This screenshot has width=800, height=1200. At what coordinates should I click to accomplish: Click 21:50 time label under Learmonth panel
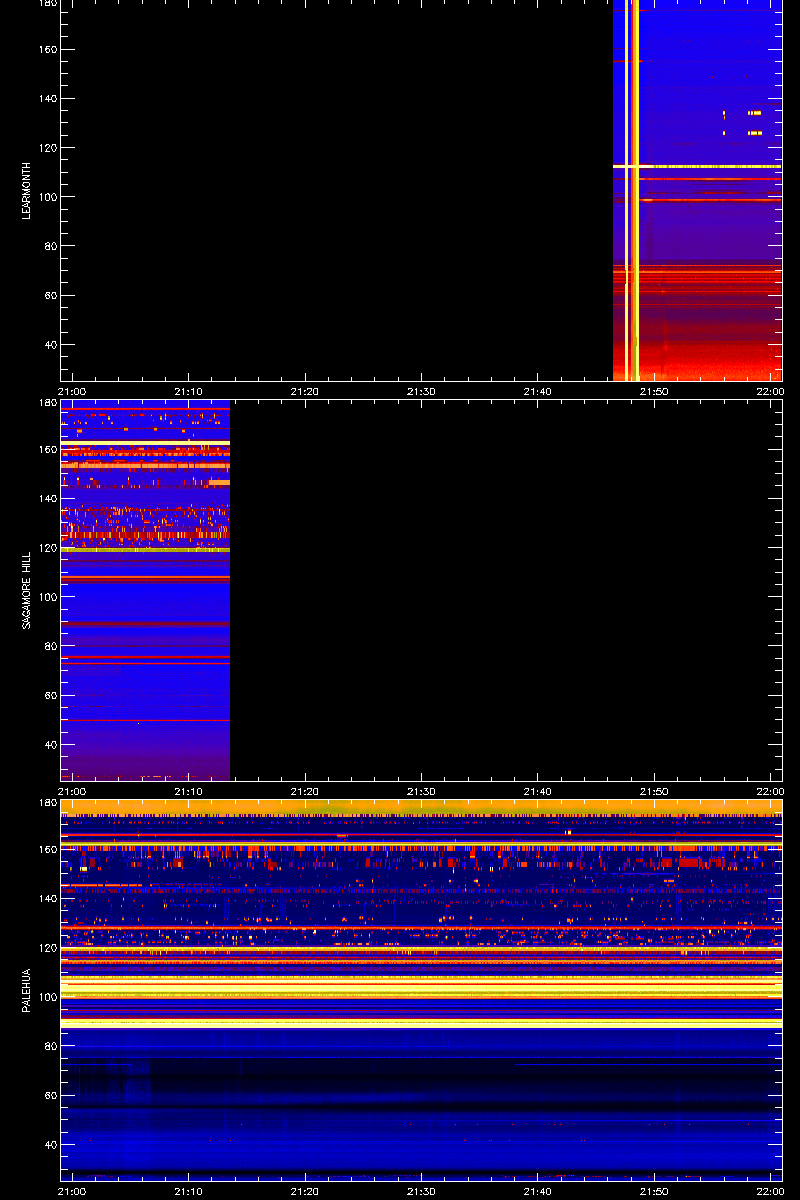654,391
